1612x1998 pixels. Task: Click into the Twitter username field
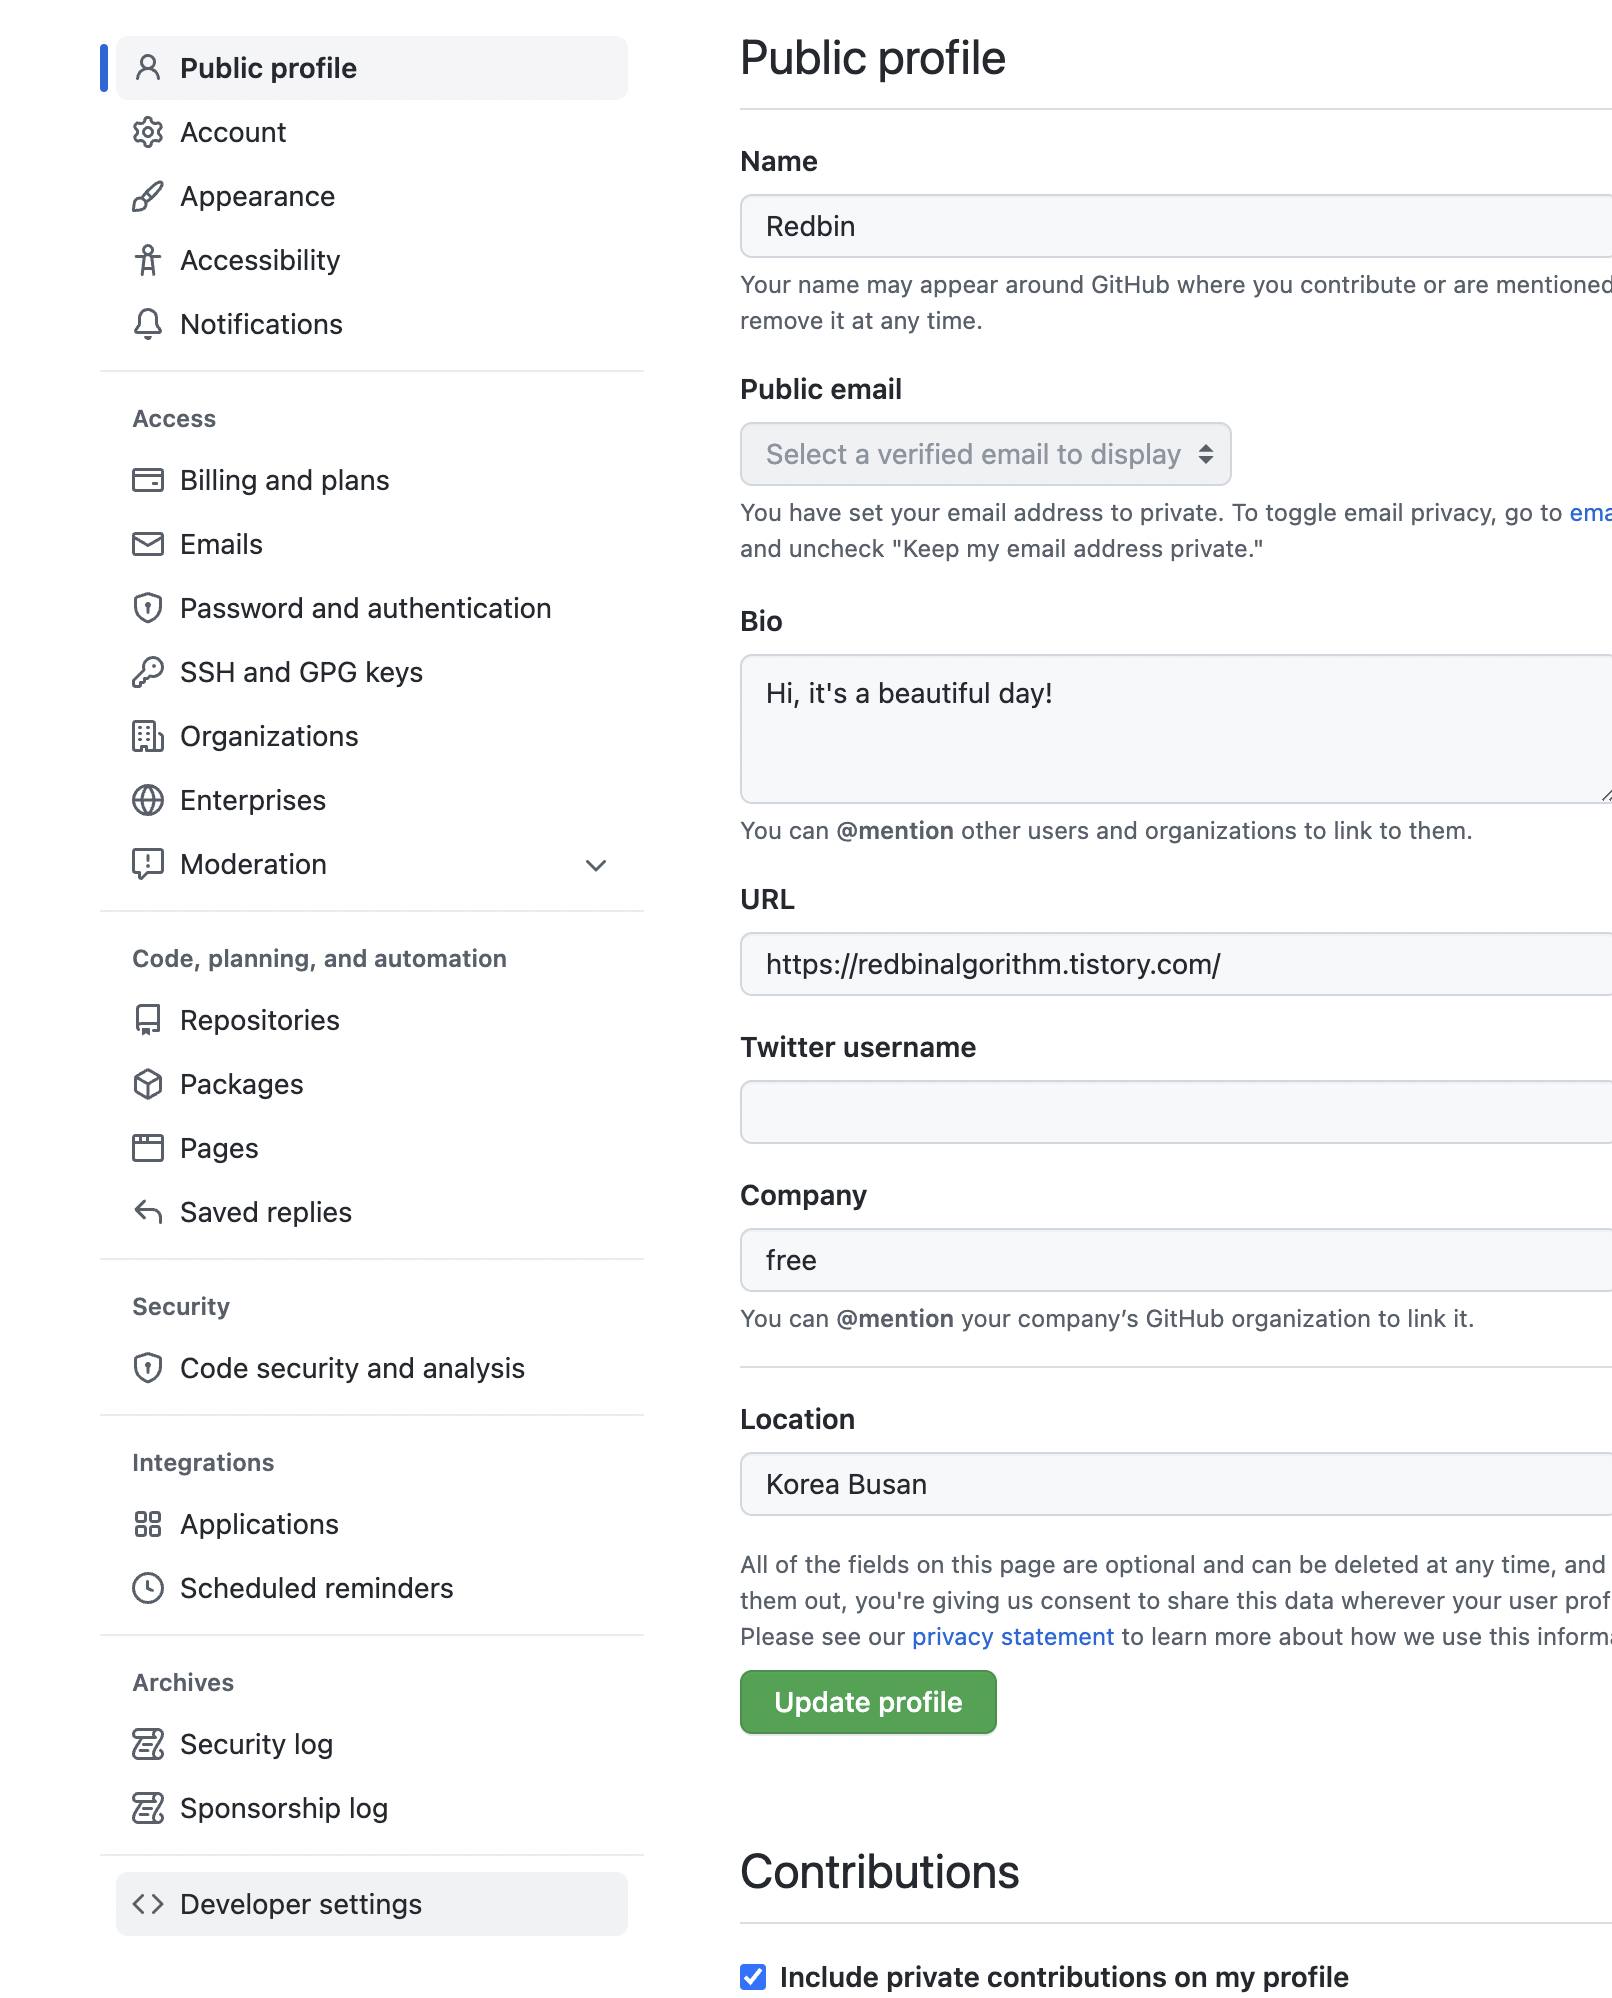tap(1176, 1112)
